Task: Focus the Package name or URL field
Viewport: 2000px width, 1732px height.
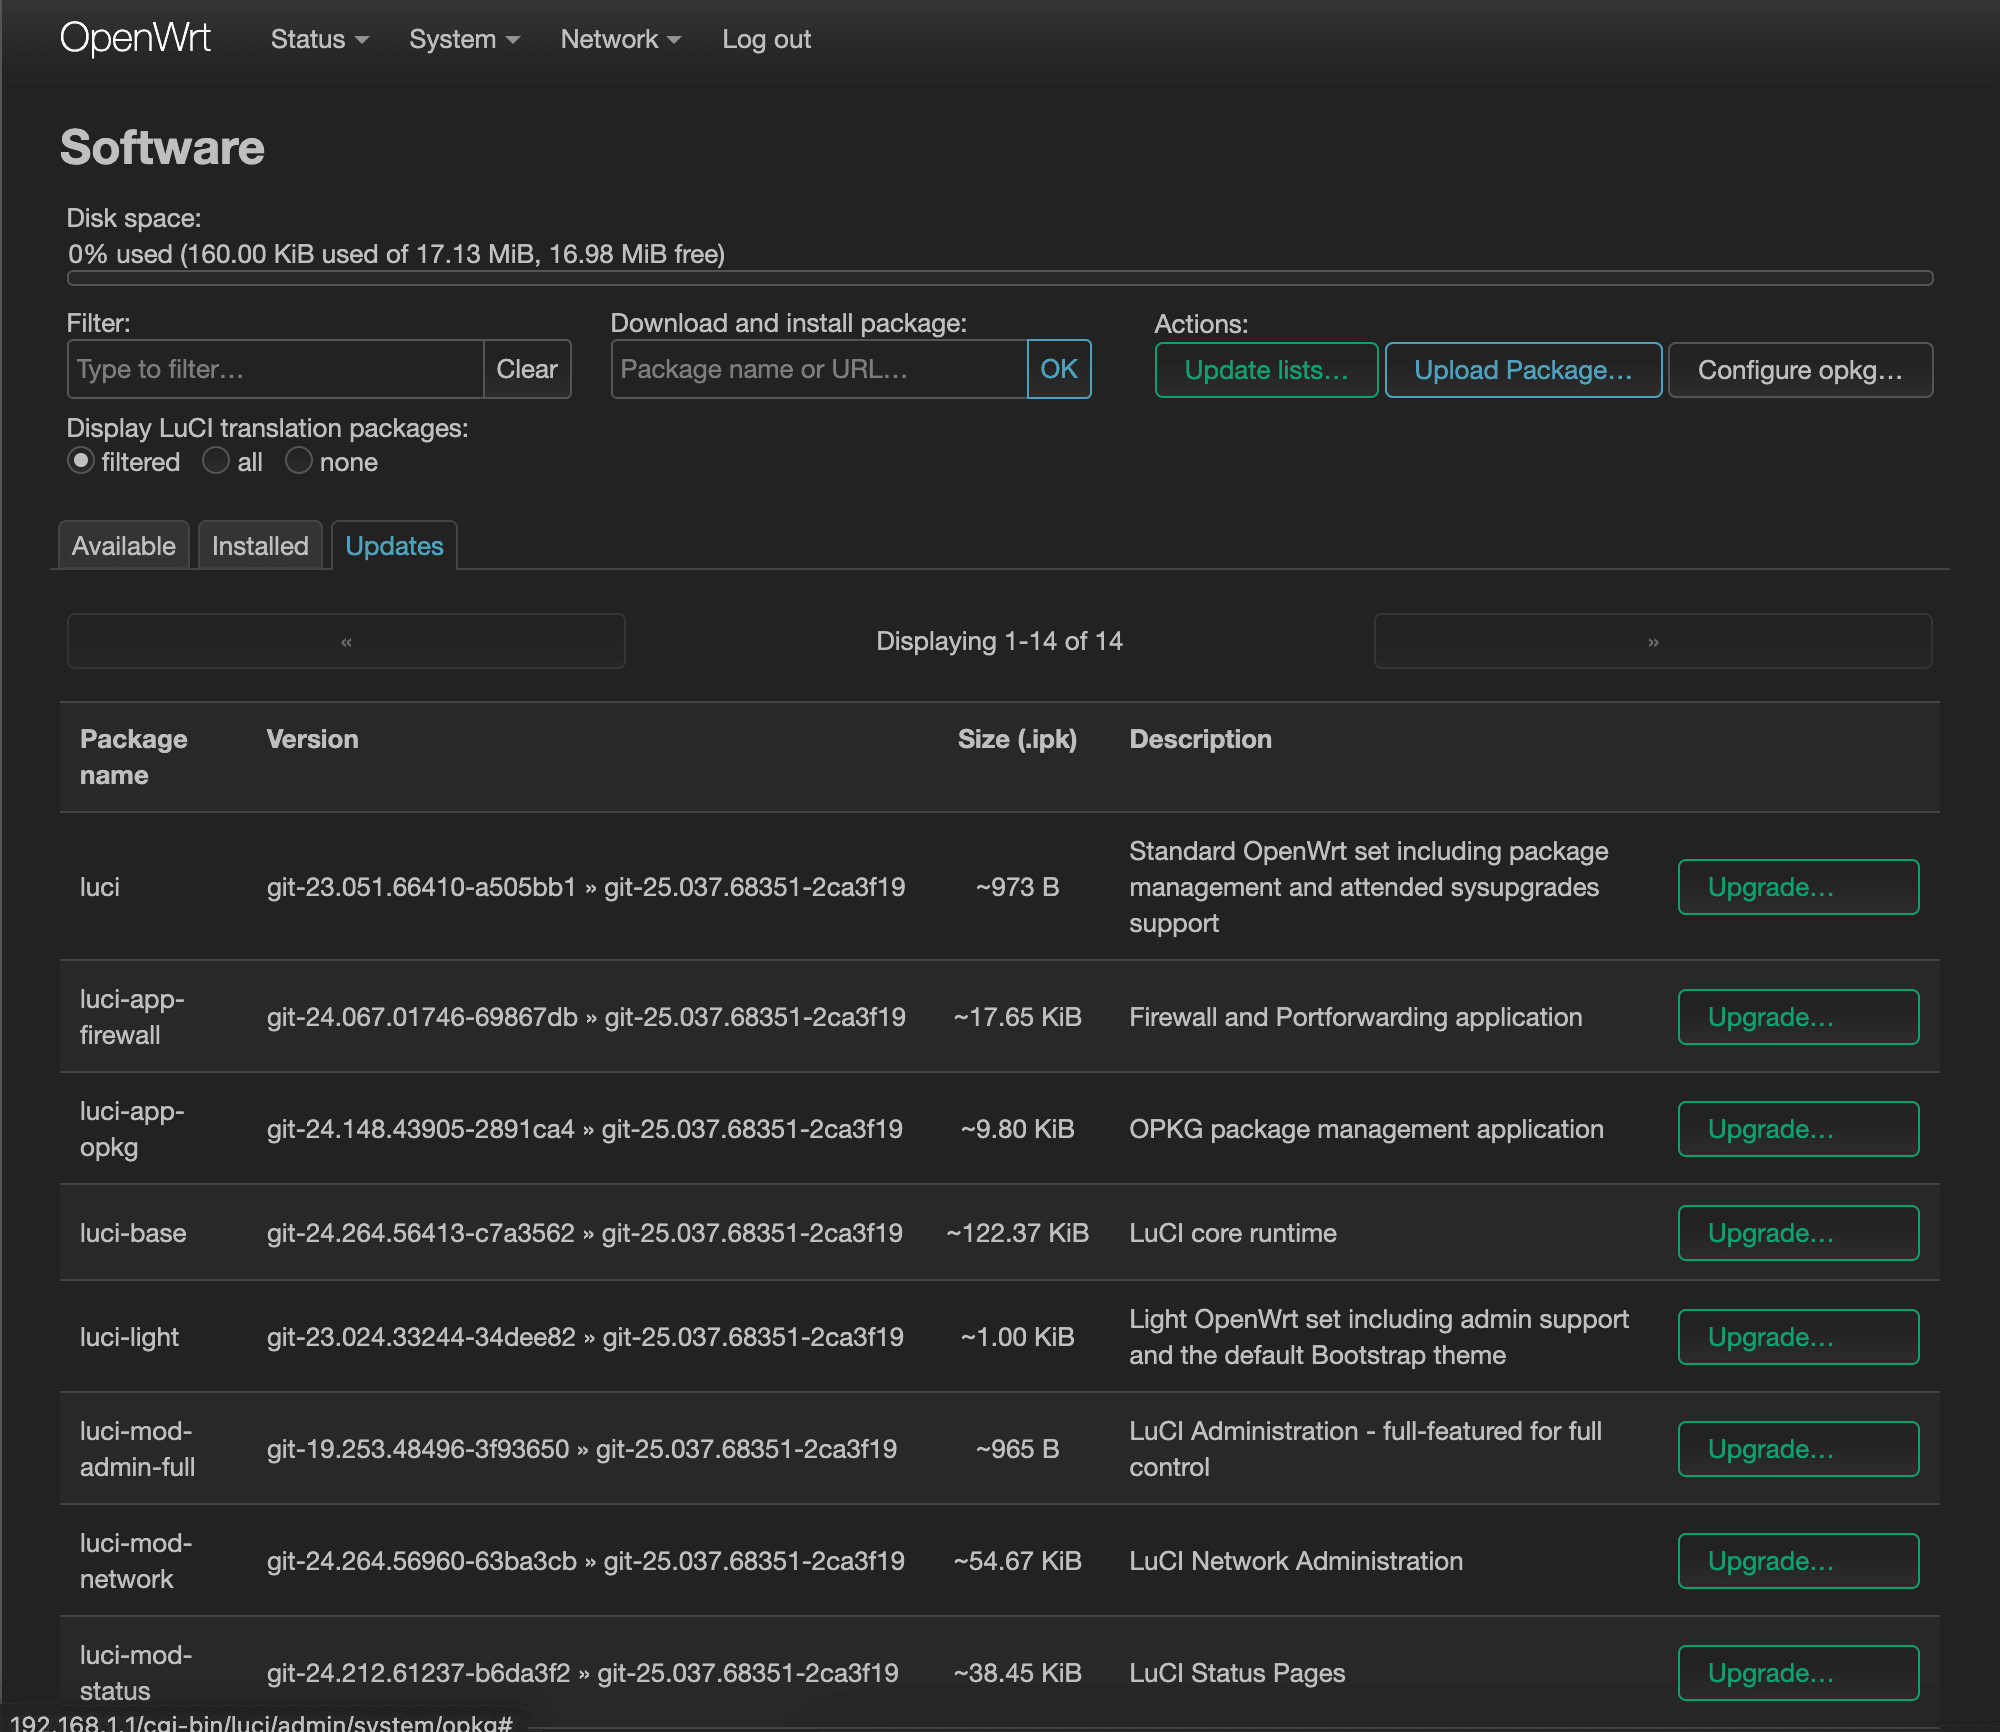Action: coord(819,369)
